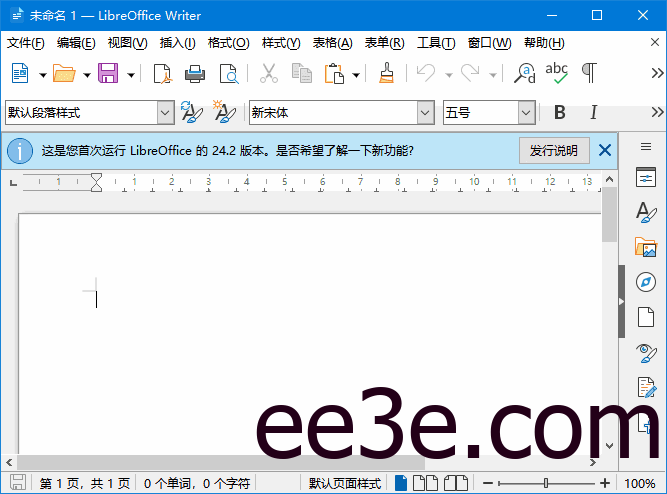The height and width of the screenshot is (494, 667).
Task: Click the document save status icon in status bar
Action: 18,483
